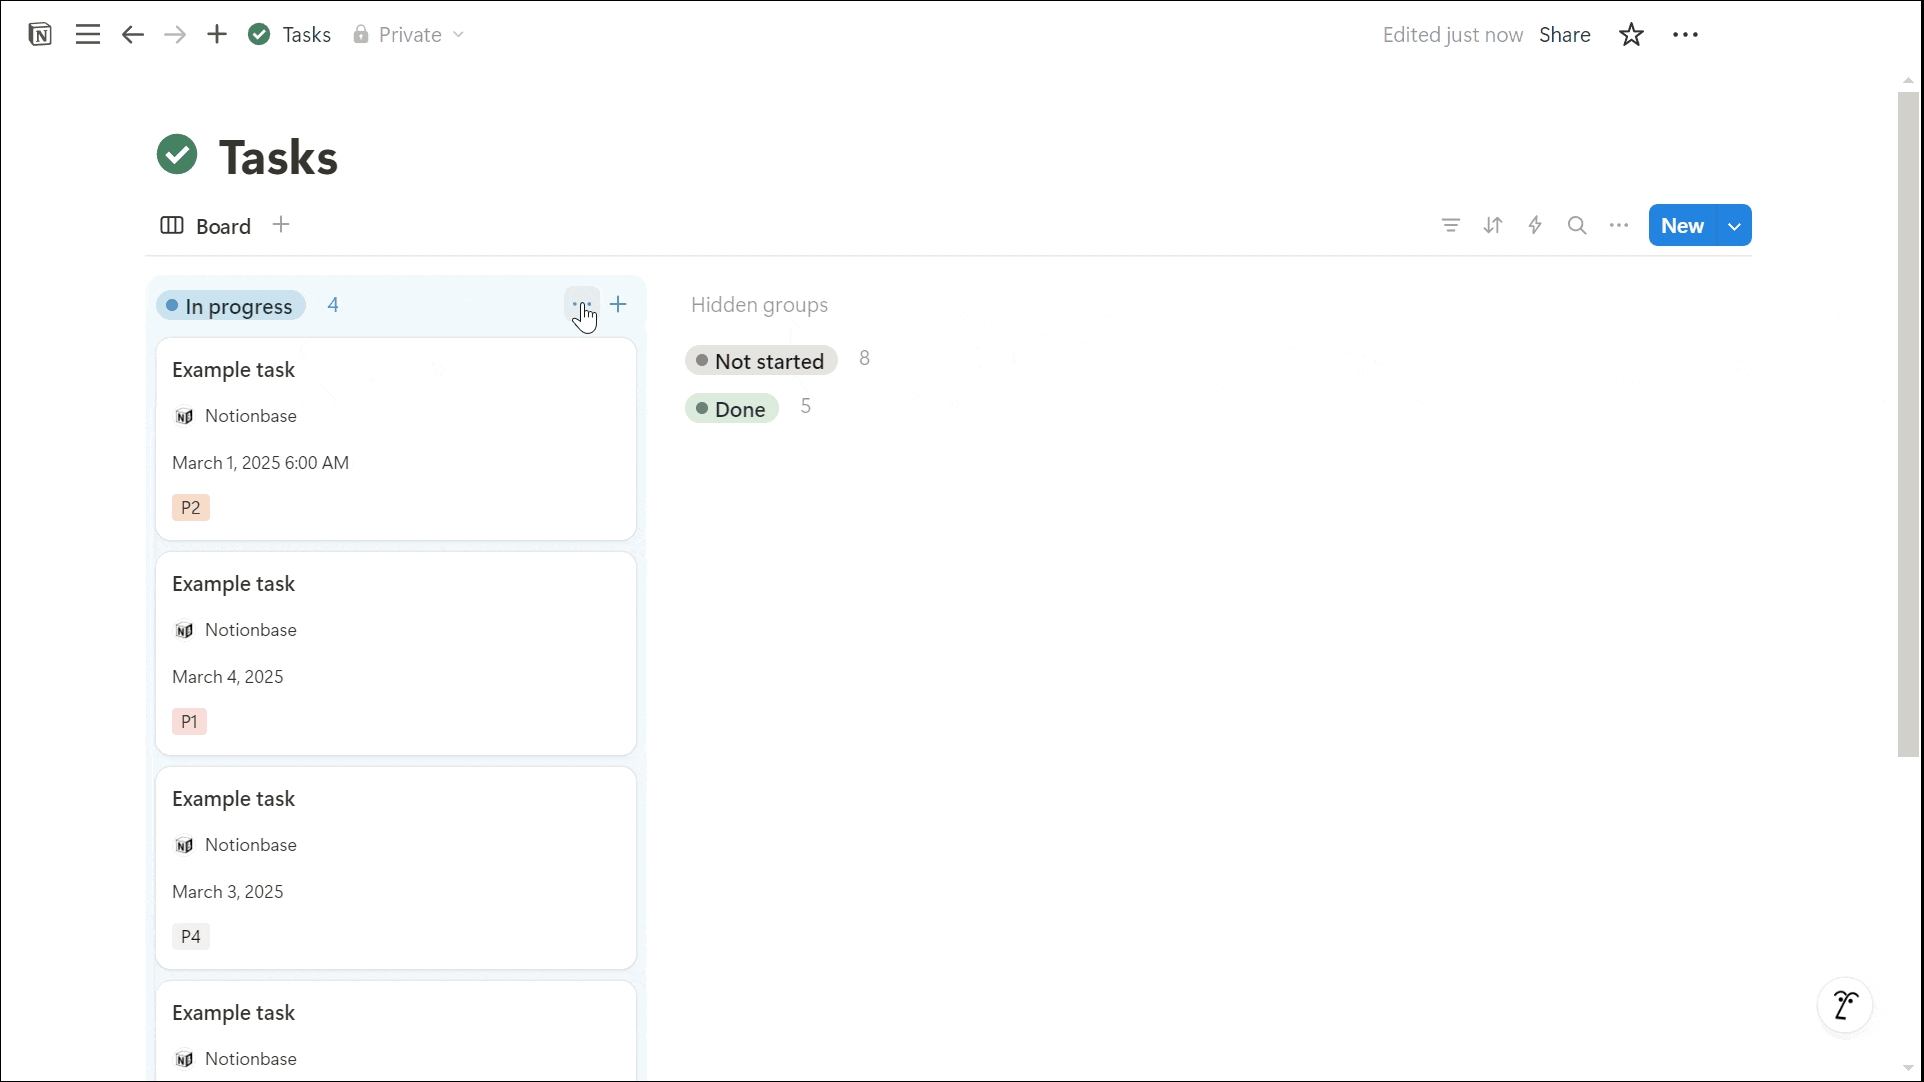This screenshot has width=1924, height=1082.
Task: Click the In progress group label
Action: pyautogui.click(x=231, y=306)
